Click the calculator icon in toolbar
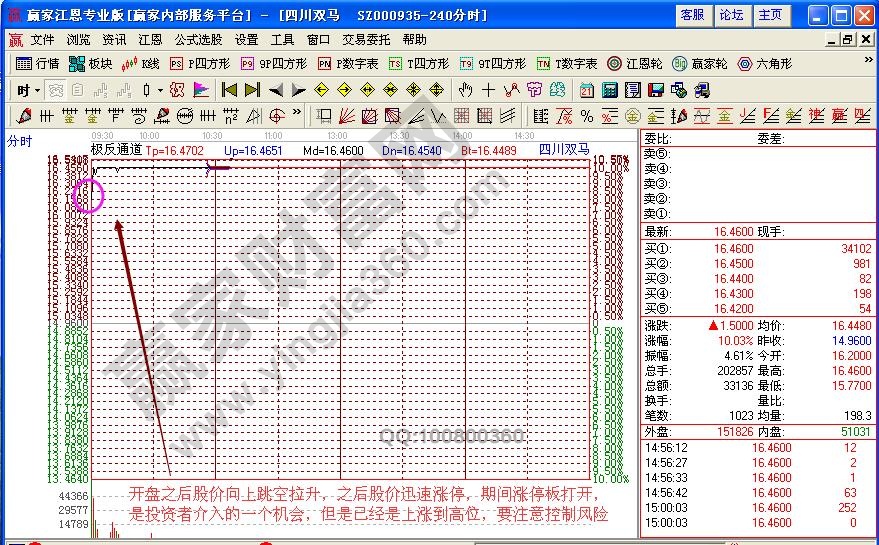The height and width of the screenshot is (545, 879). click(609, 90)
